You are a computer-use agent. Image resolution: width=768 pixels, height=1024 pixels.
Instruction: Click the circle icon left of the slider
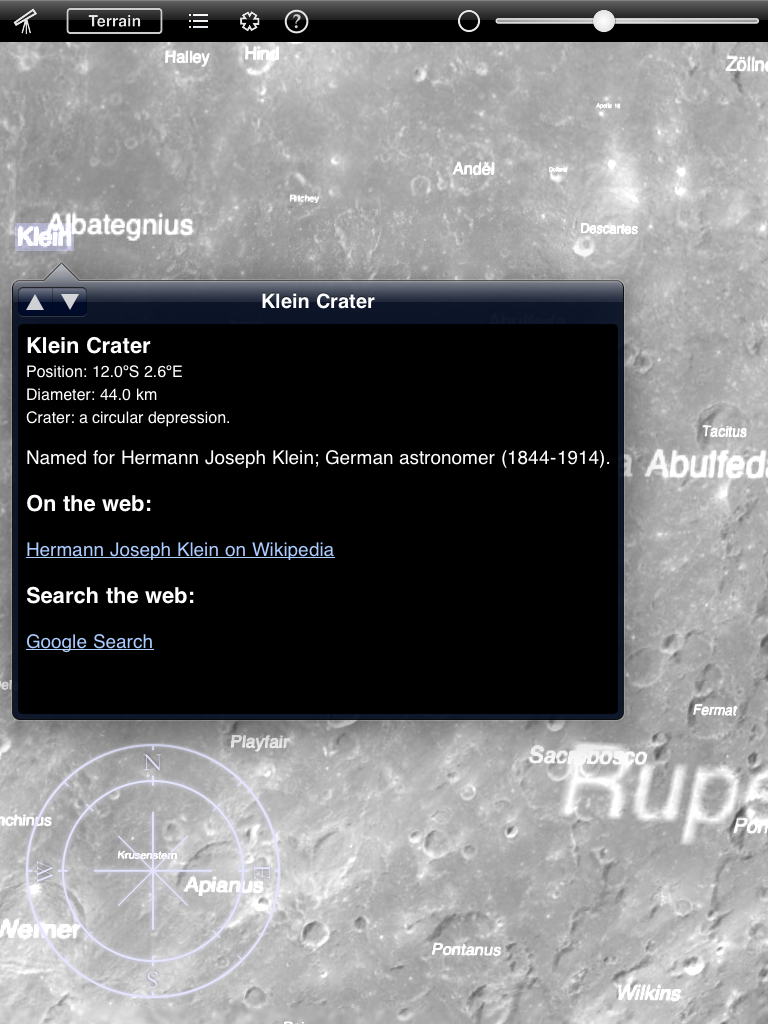point(469,21)
